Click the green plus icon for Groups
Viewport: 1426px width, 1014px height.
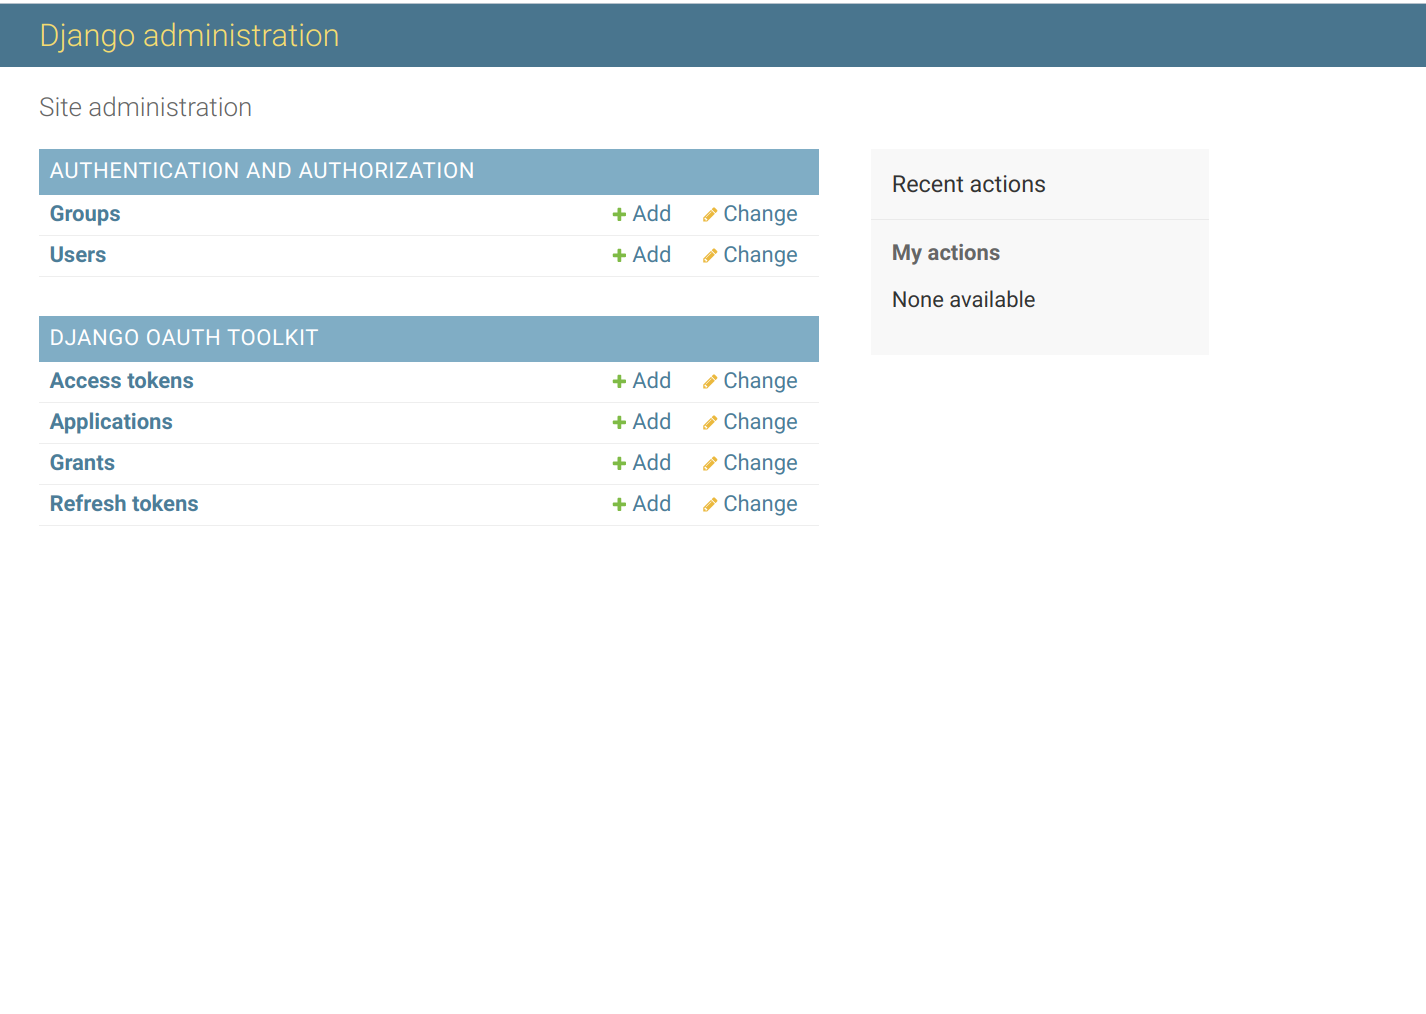tap(619, 215)
